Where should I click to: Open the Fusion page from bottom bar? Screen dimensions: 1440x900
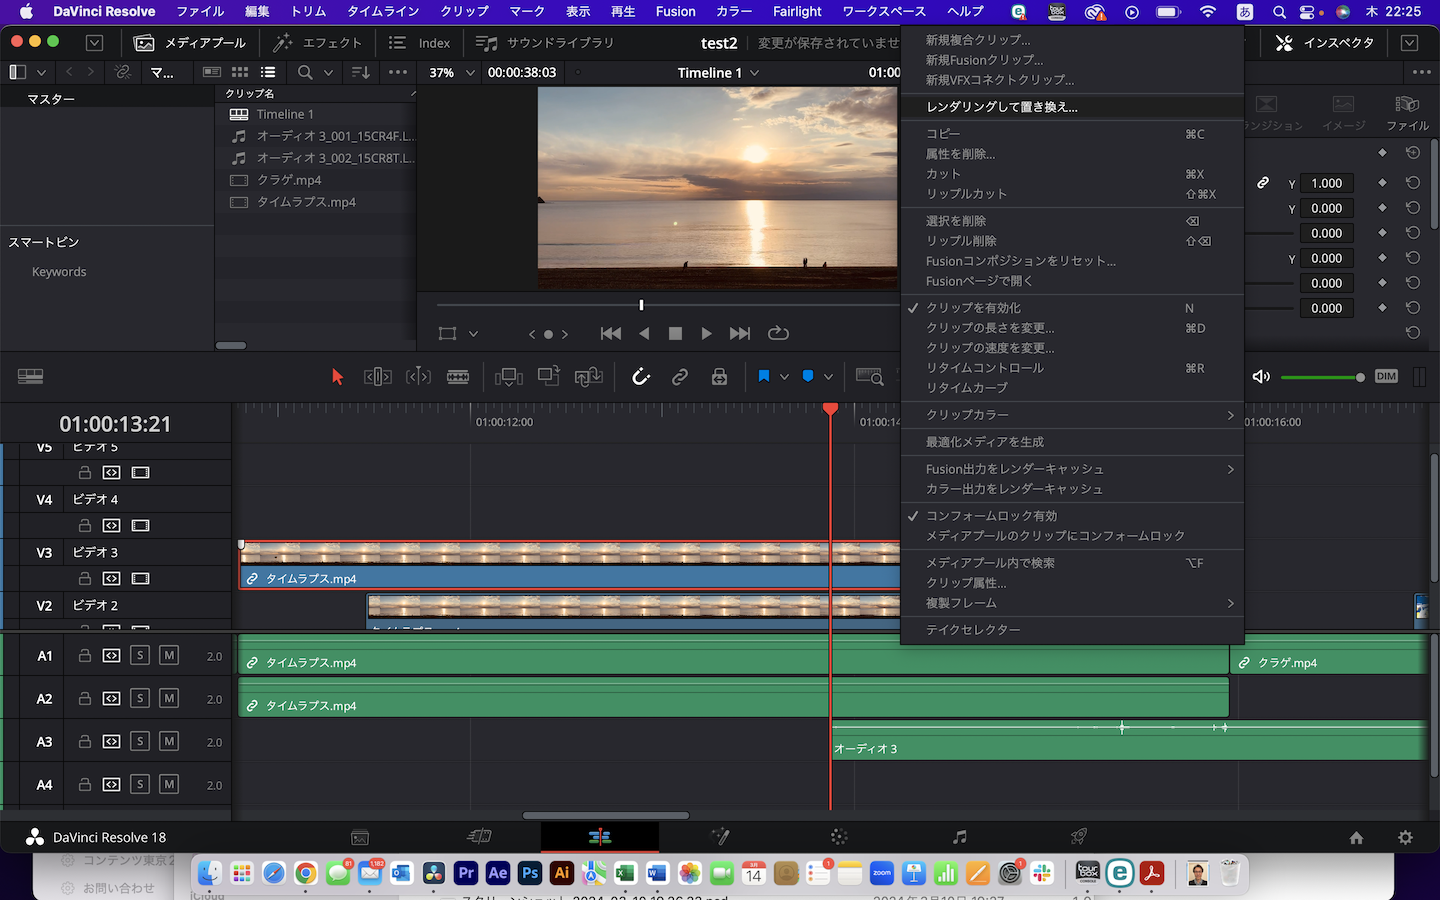tap(721, 837)
